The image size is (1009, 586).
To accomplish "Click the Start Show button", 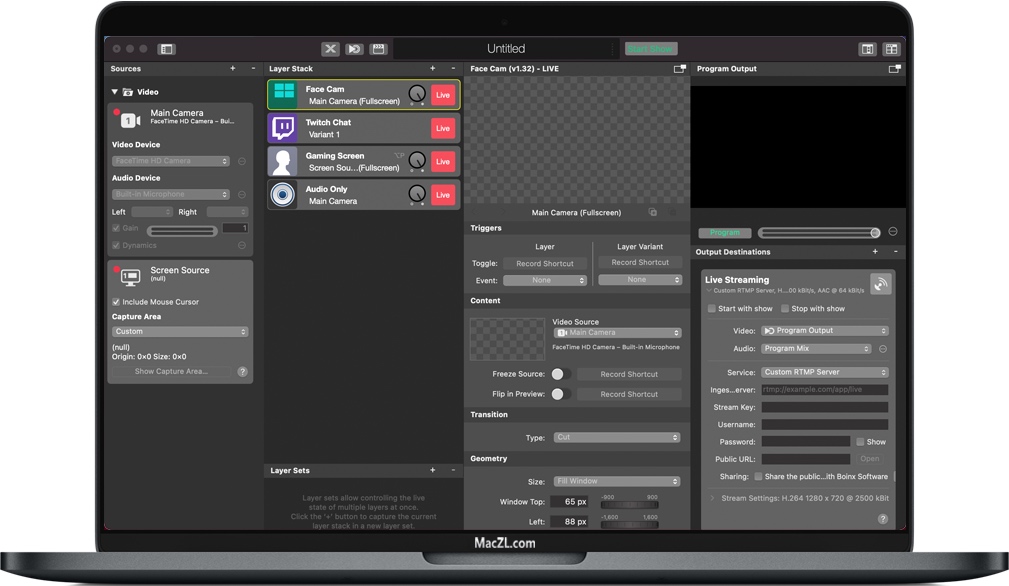I will 650,48.
